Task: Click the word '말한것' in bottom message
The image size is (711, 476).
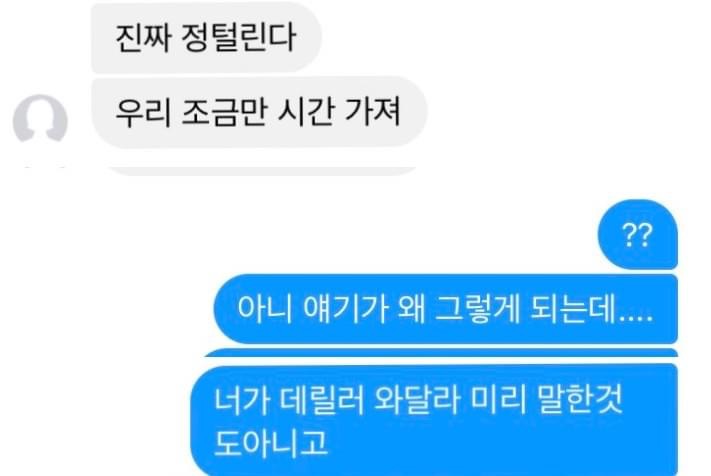Action: [579, 399]
